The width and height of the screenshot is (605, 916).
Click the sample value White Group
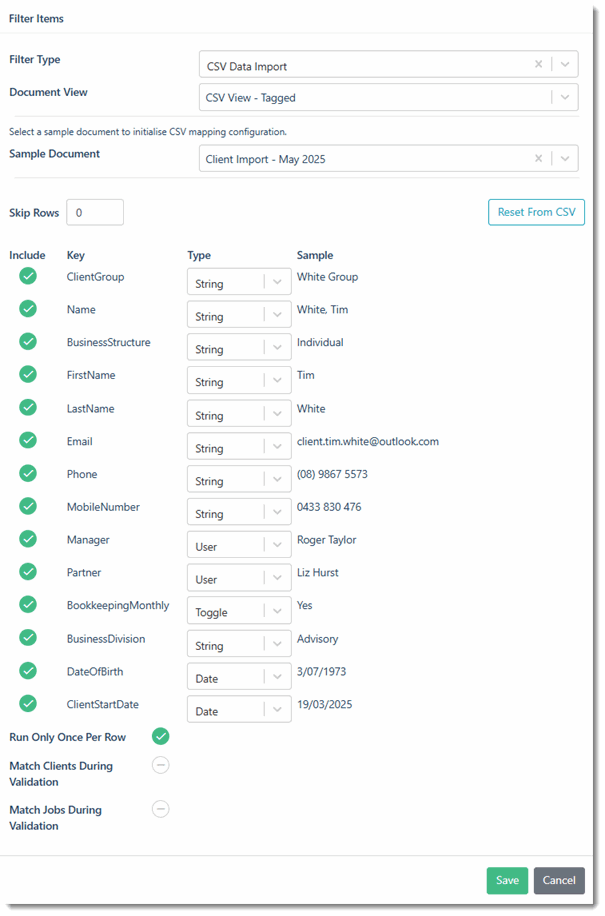pos(328,277)
